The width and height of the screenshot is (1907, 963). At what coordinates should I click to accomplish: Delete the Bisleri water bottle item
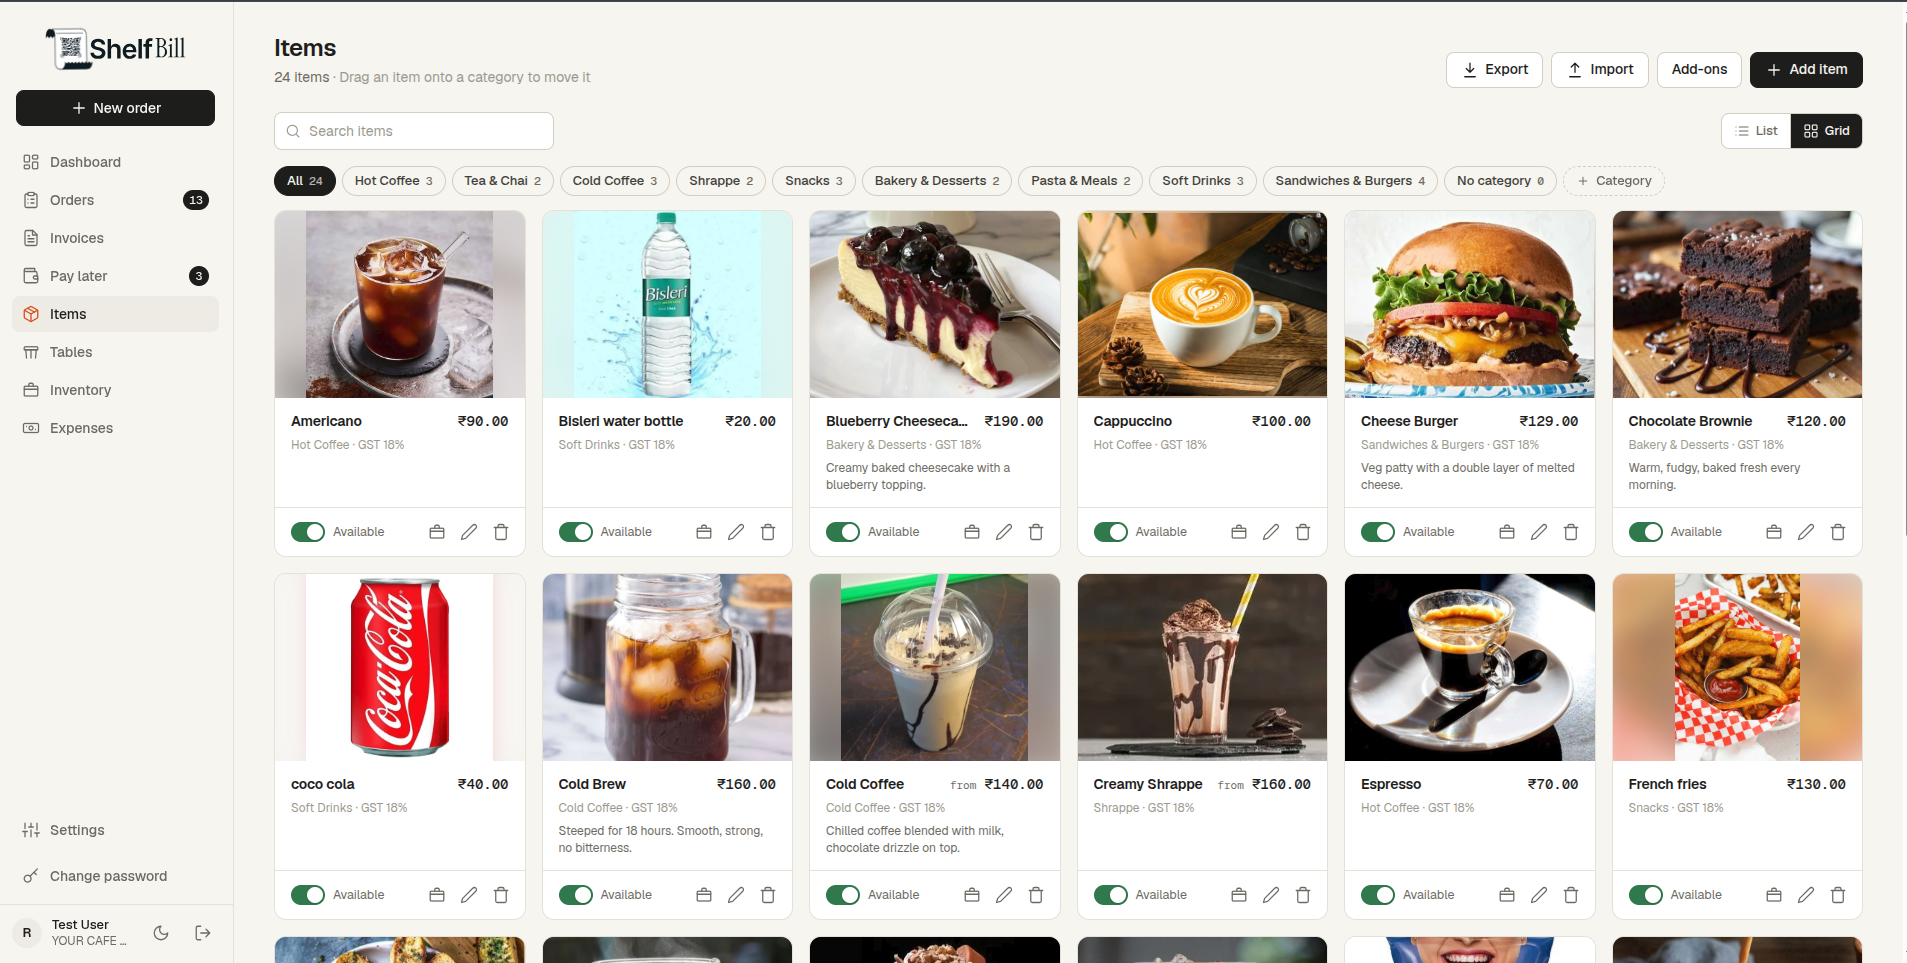click(x=768, y=532)
